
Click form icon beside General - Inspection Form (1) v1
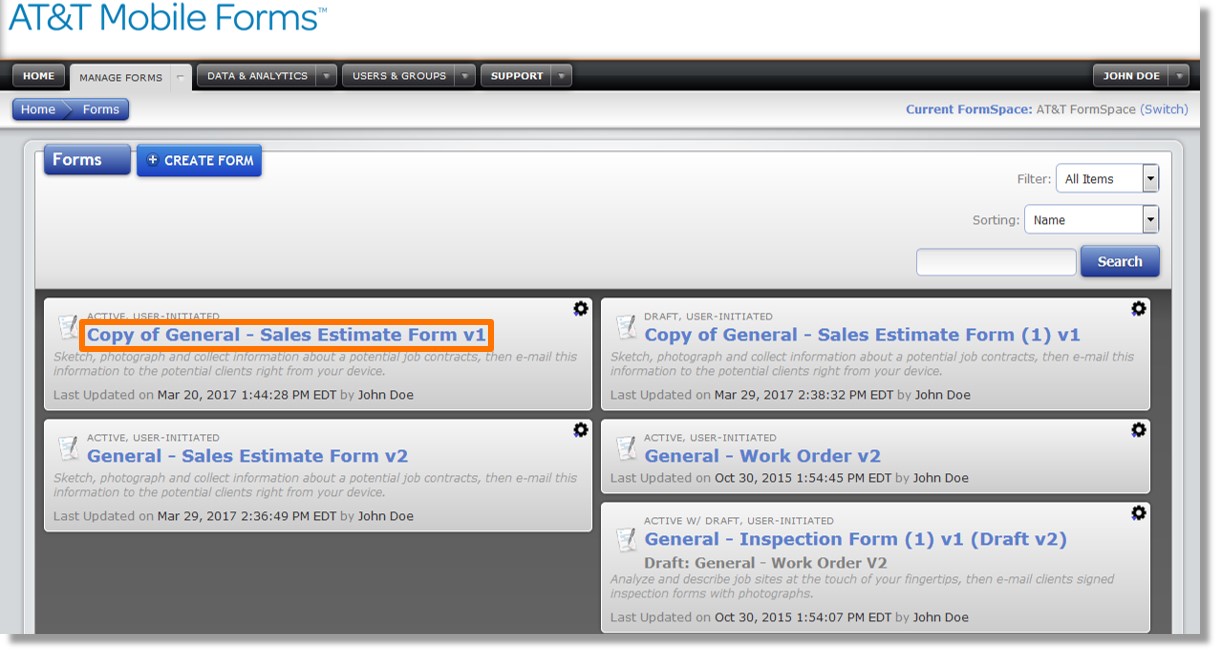click(x=626, y=540)
